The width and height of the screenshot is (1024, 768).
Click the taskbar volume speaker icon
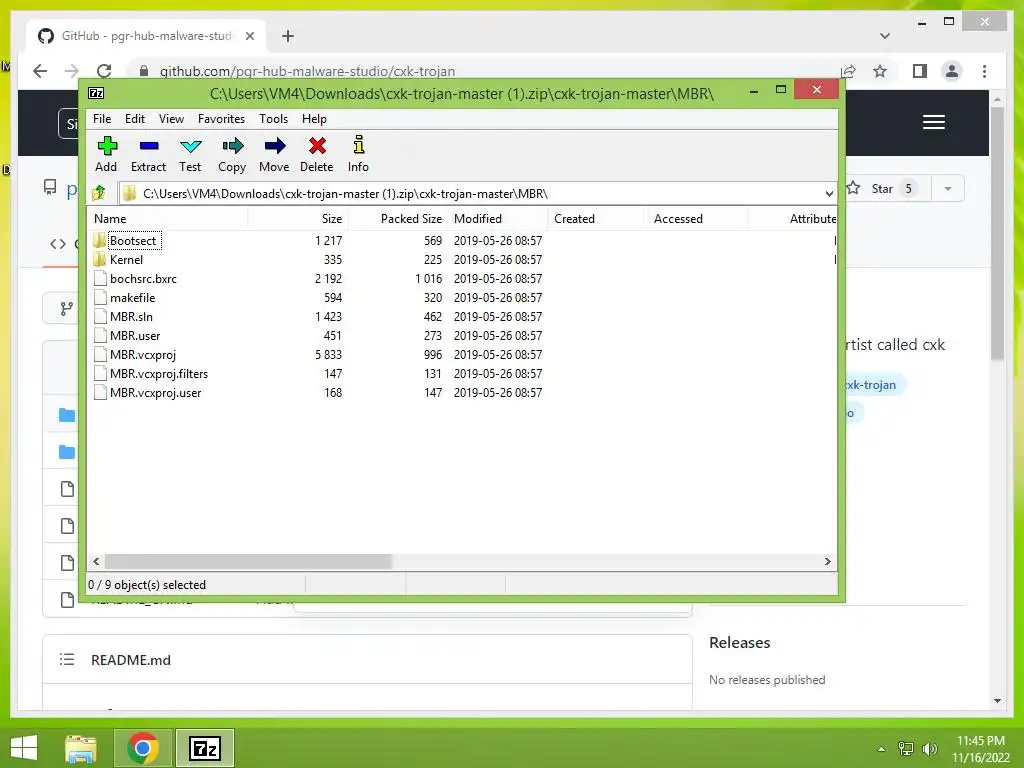(x=930, y=749)
